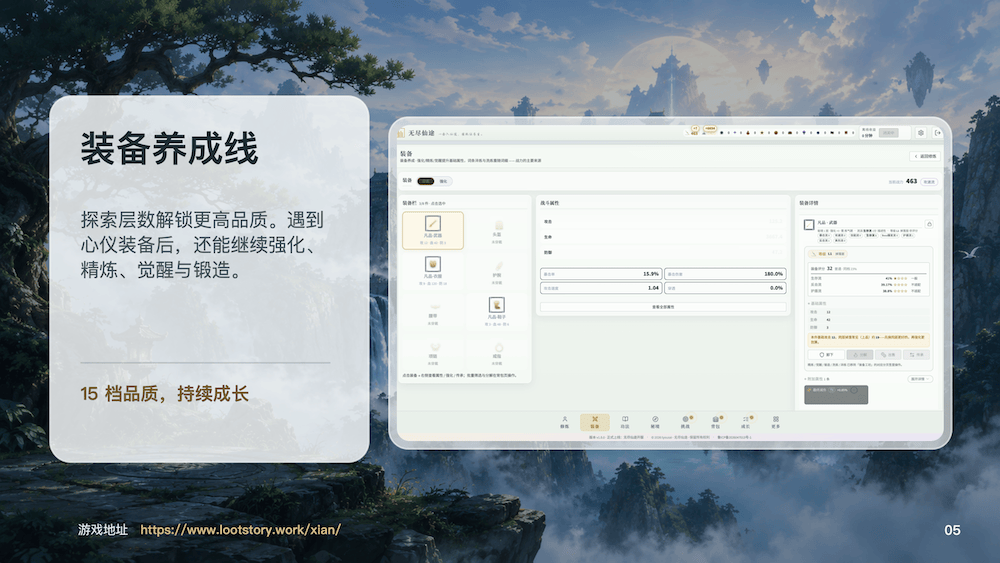
Task: Open the 修炼 cultivation nav icon
Action: [x=564, y=422]
